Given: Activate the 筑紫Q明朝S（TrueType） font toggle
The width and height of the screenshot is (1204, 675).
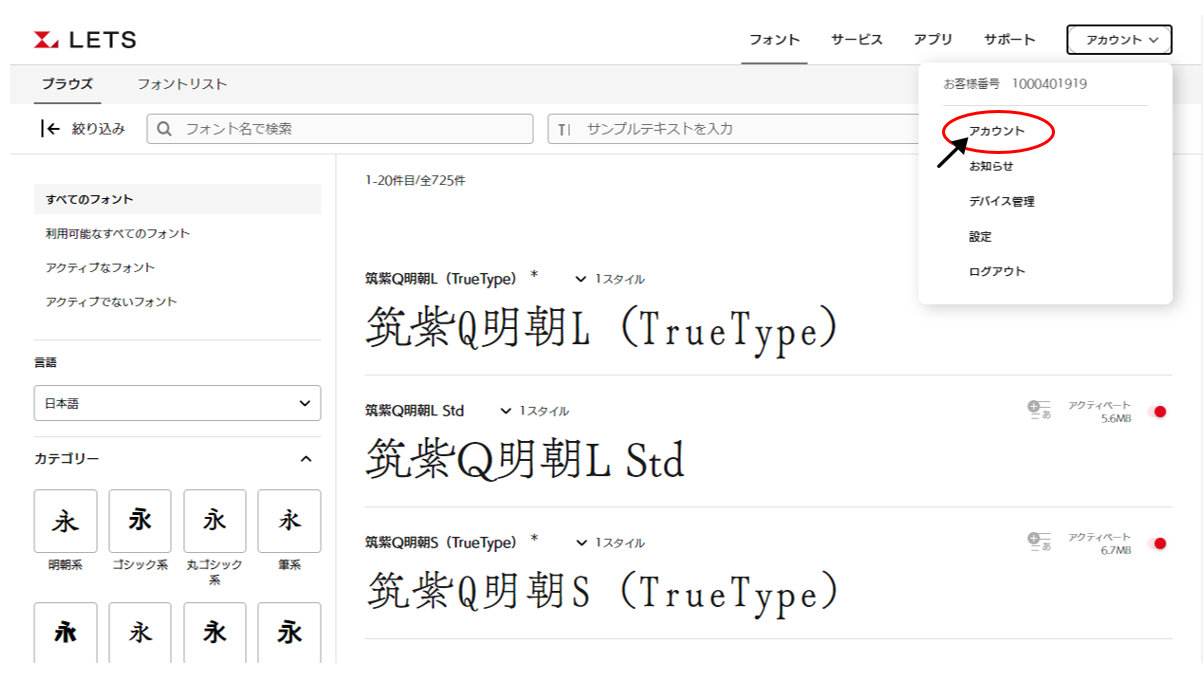Looking at the screenshot, I should tap(1158, 543).
